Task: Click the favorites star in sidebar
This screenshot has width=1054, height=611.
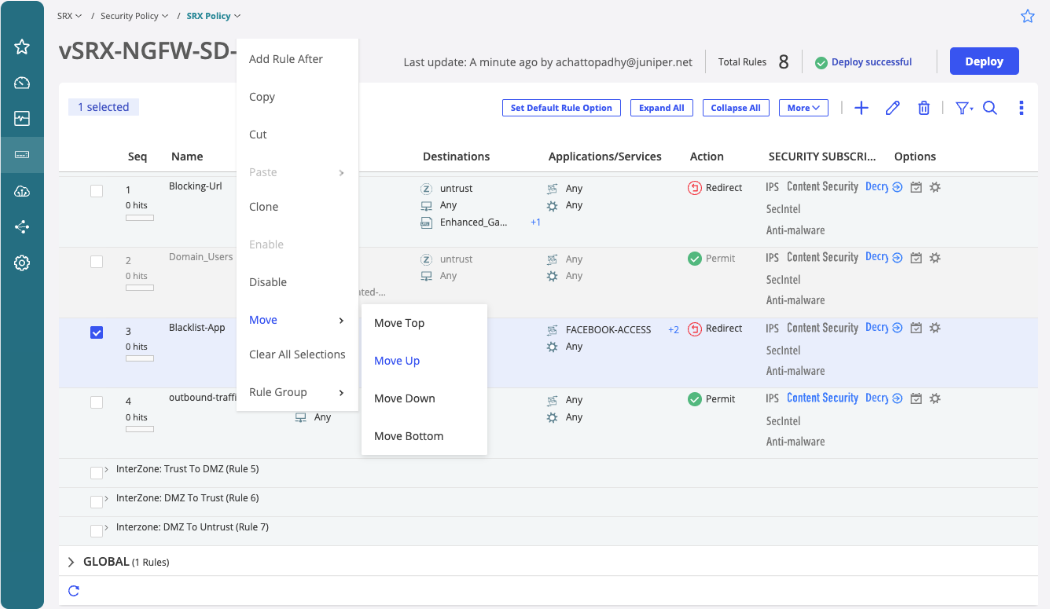Action: (22, 47)
